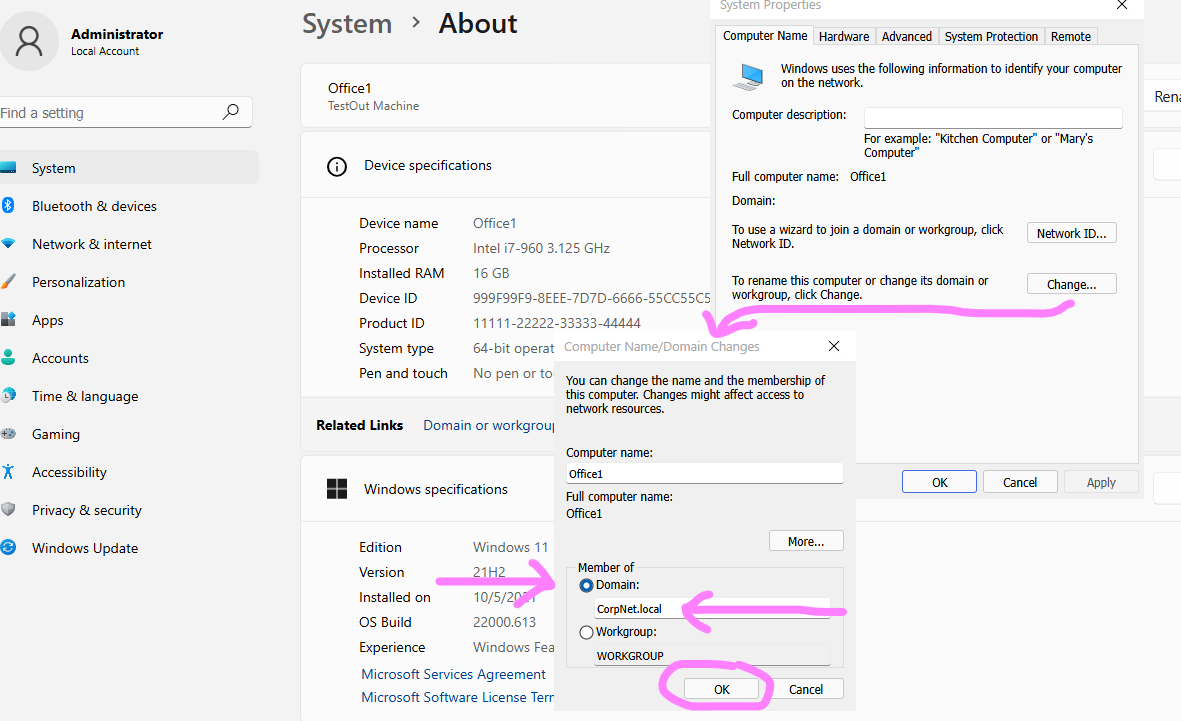Click the Personalization paintbrush icon
Screen dimensions: 1181x721
tap(8, 281)
